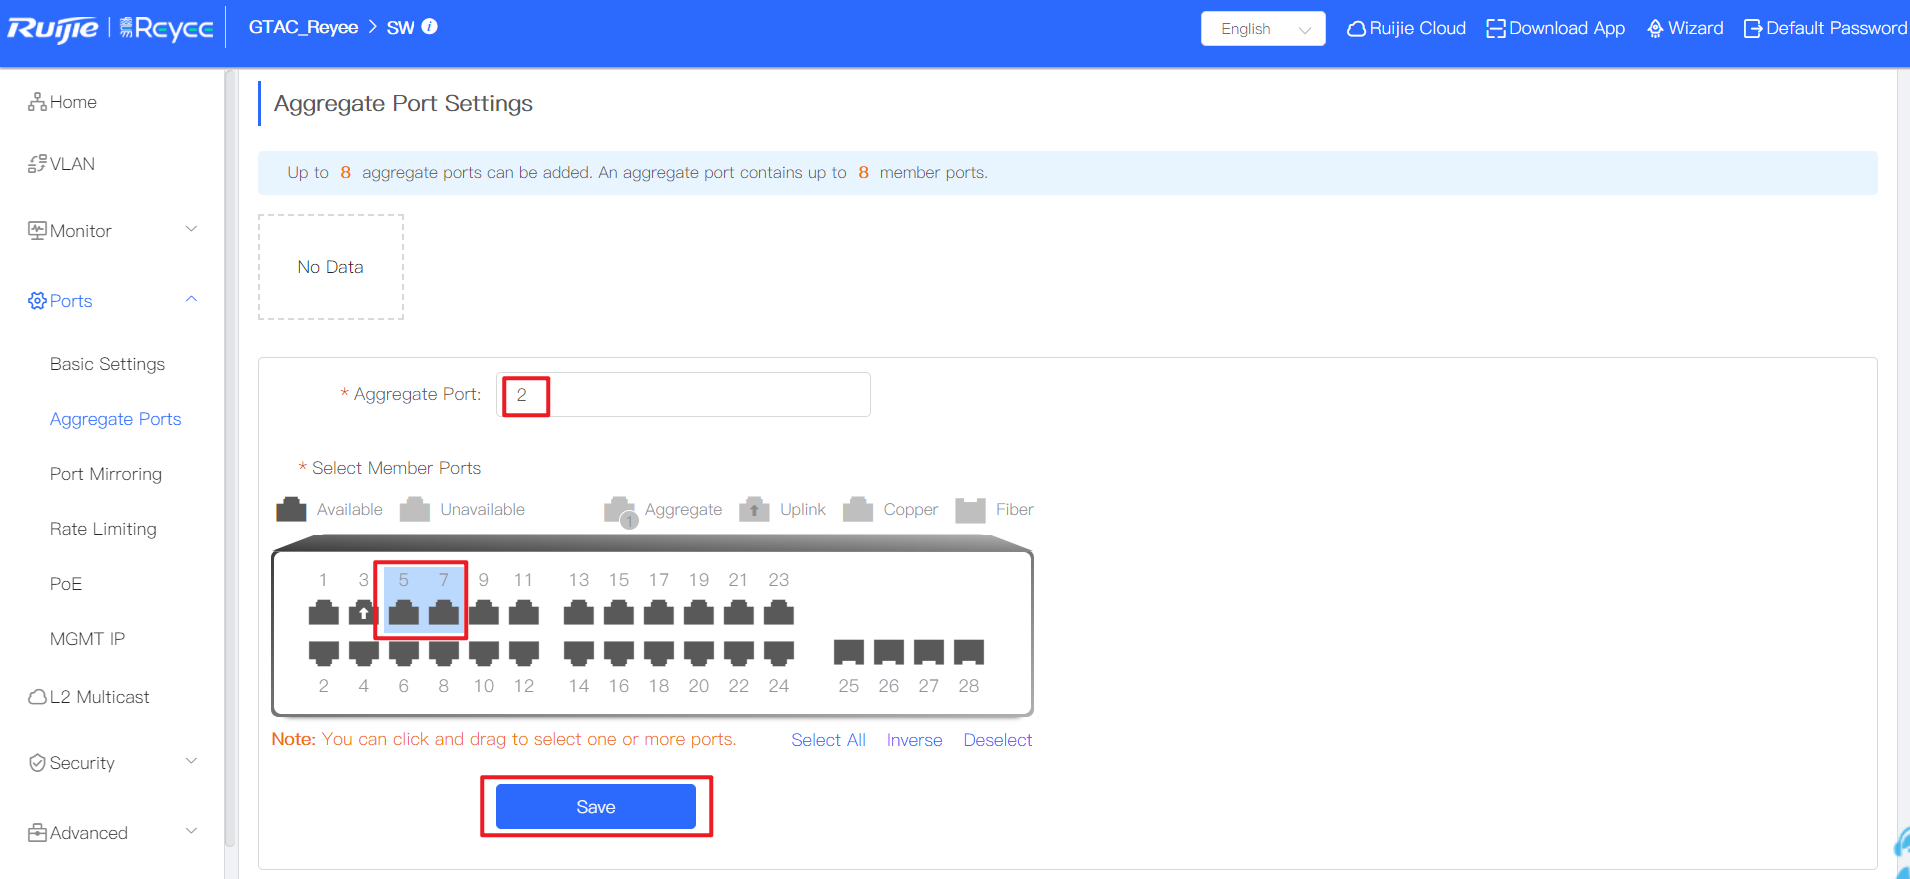Select switch port 1 icon

323,612
